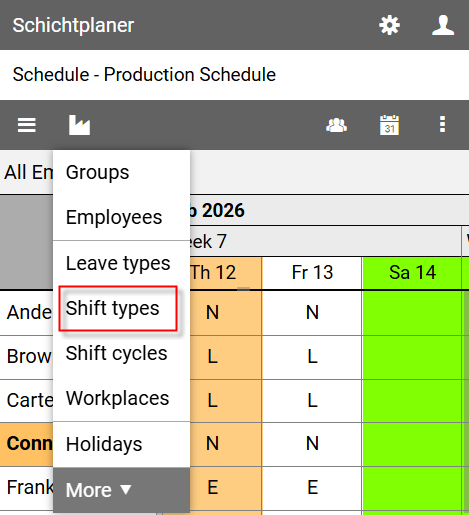The height and width of the screenshot is (515, 469).
Task: Select the Sa 14 column header
Action: pyautogui.click(x=412, y=273)
